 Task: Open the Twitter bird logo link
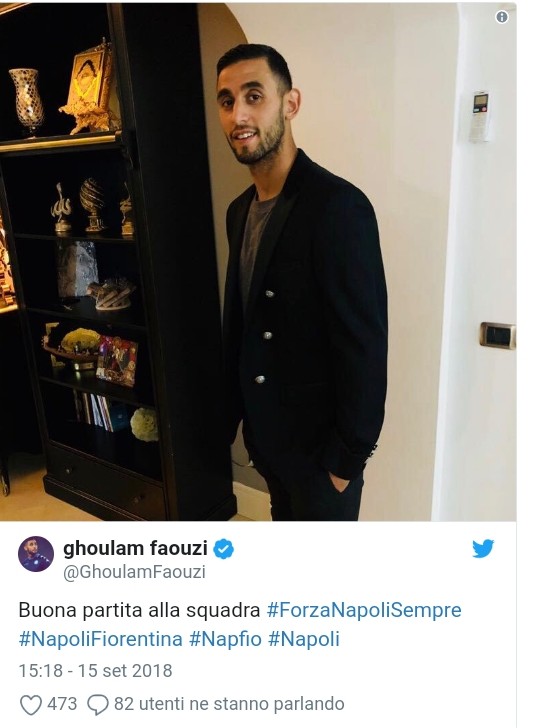483,548
